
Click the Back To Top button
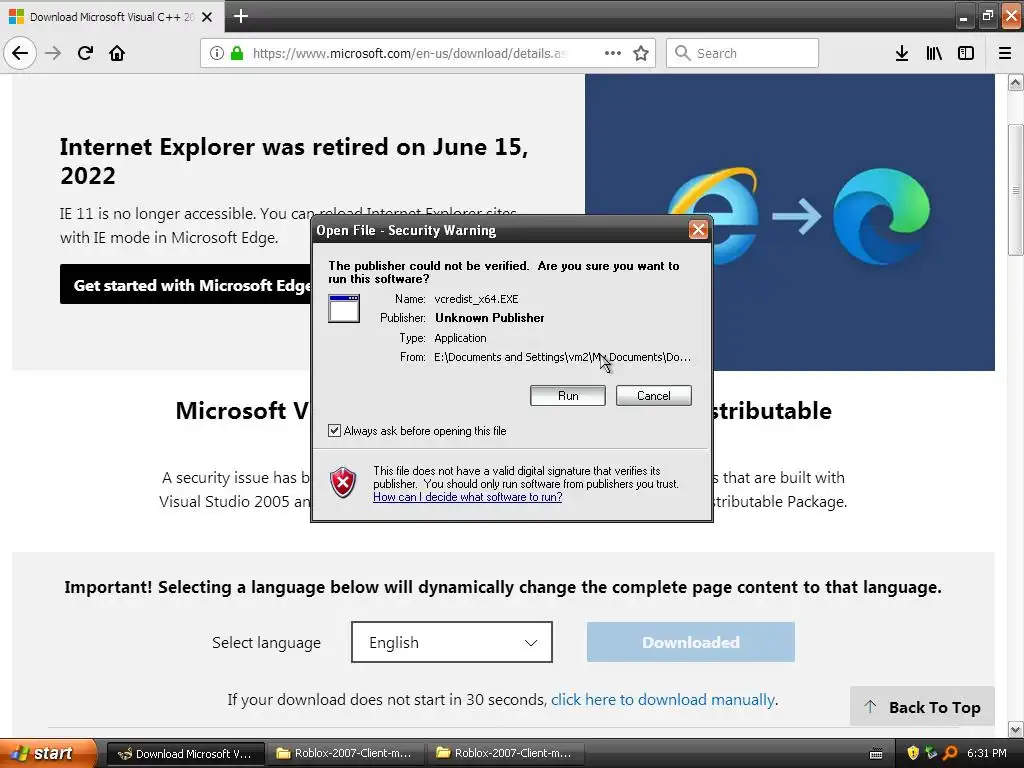(x=922, y=707)
